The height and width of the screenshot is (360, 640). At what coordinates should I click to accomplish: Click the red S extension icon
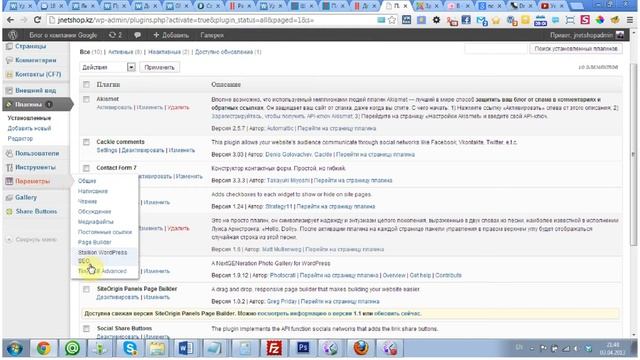[x=585, y=20]
